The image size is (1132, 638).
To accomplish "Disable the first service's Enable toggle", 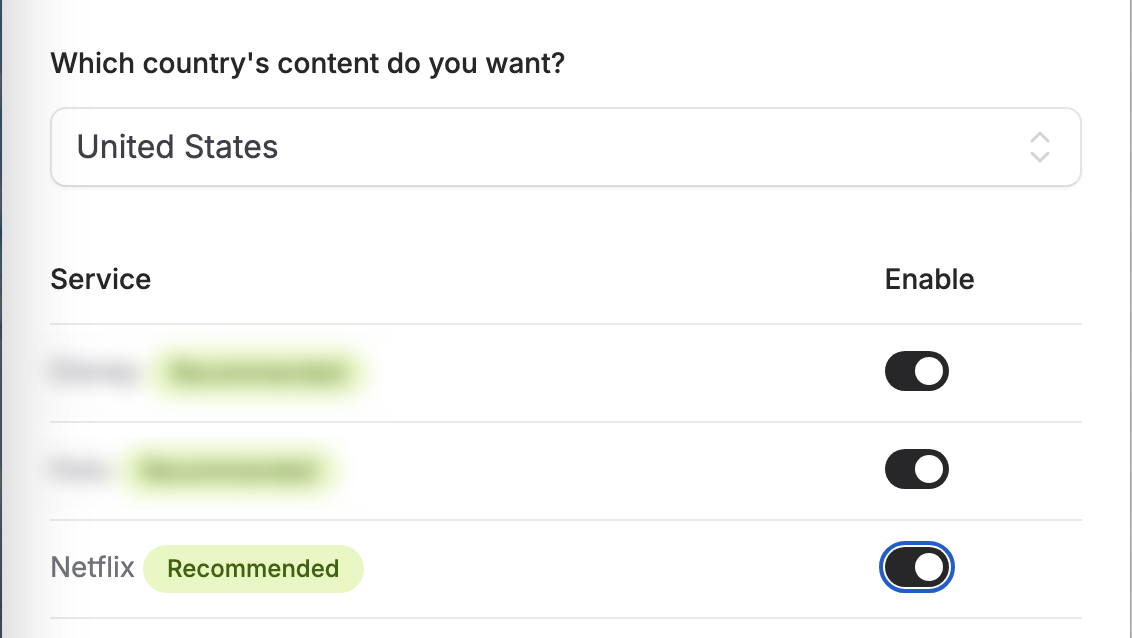I will tap(916, 372).
